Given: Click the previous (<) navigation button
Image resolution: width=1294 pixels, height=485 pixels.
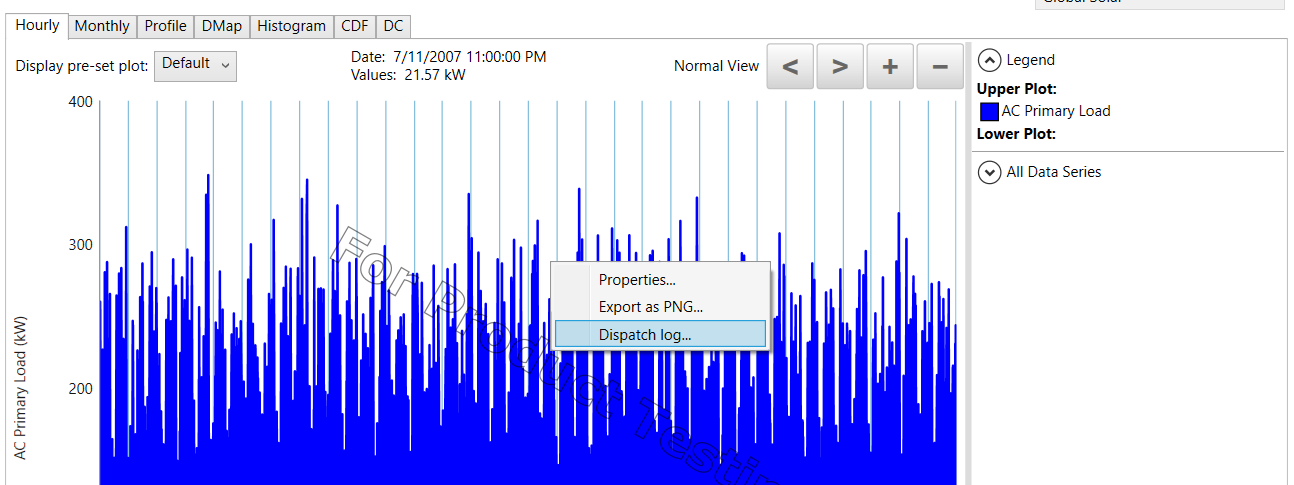Looking at the screenshot, I should point(790,67).
